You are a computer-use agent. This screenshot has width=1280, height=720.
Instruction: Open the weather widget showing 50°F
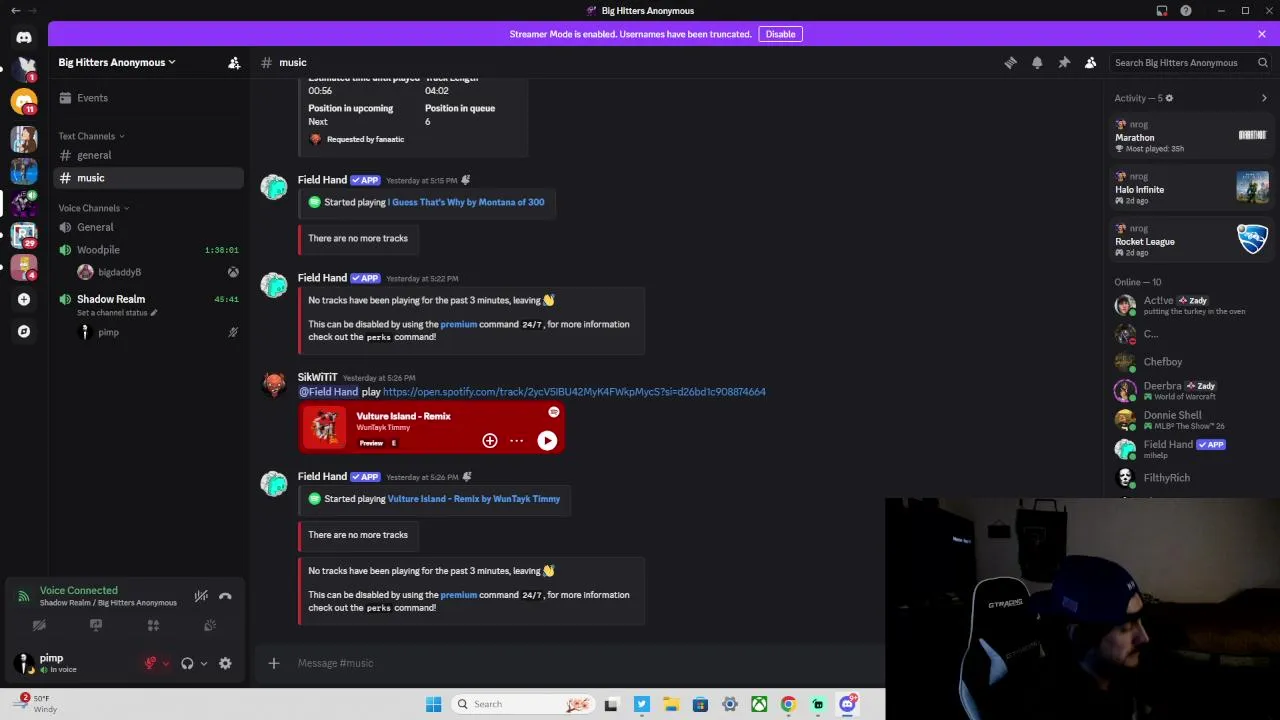tap(33, 703)
